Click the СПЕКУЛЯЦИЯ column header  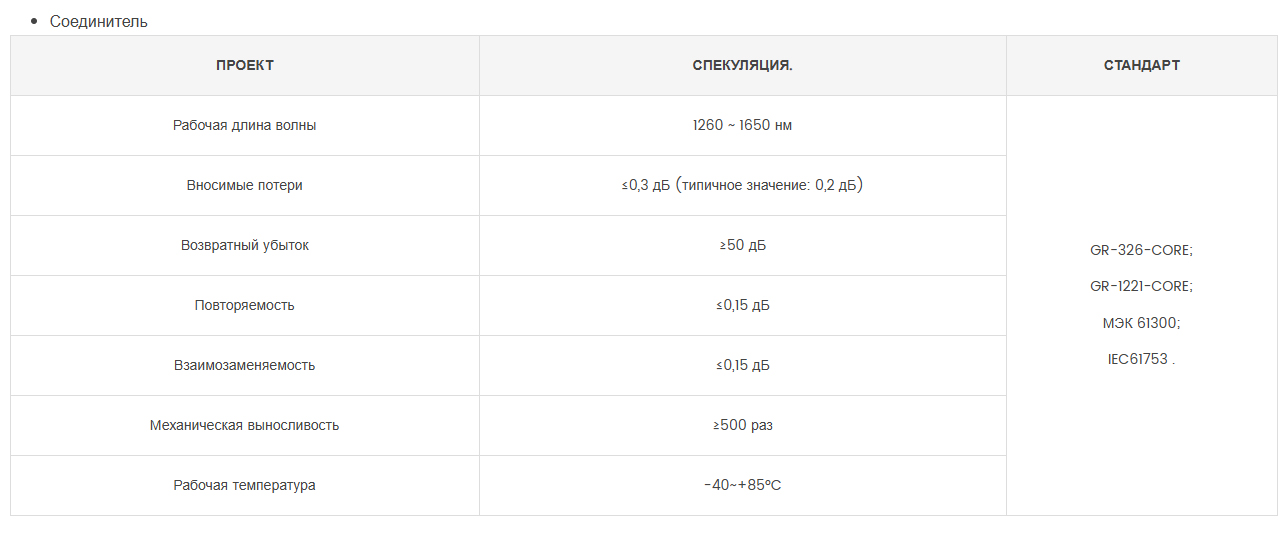pyautogui.click(x=742, y=65)
